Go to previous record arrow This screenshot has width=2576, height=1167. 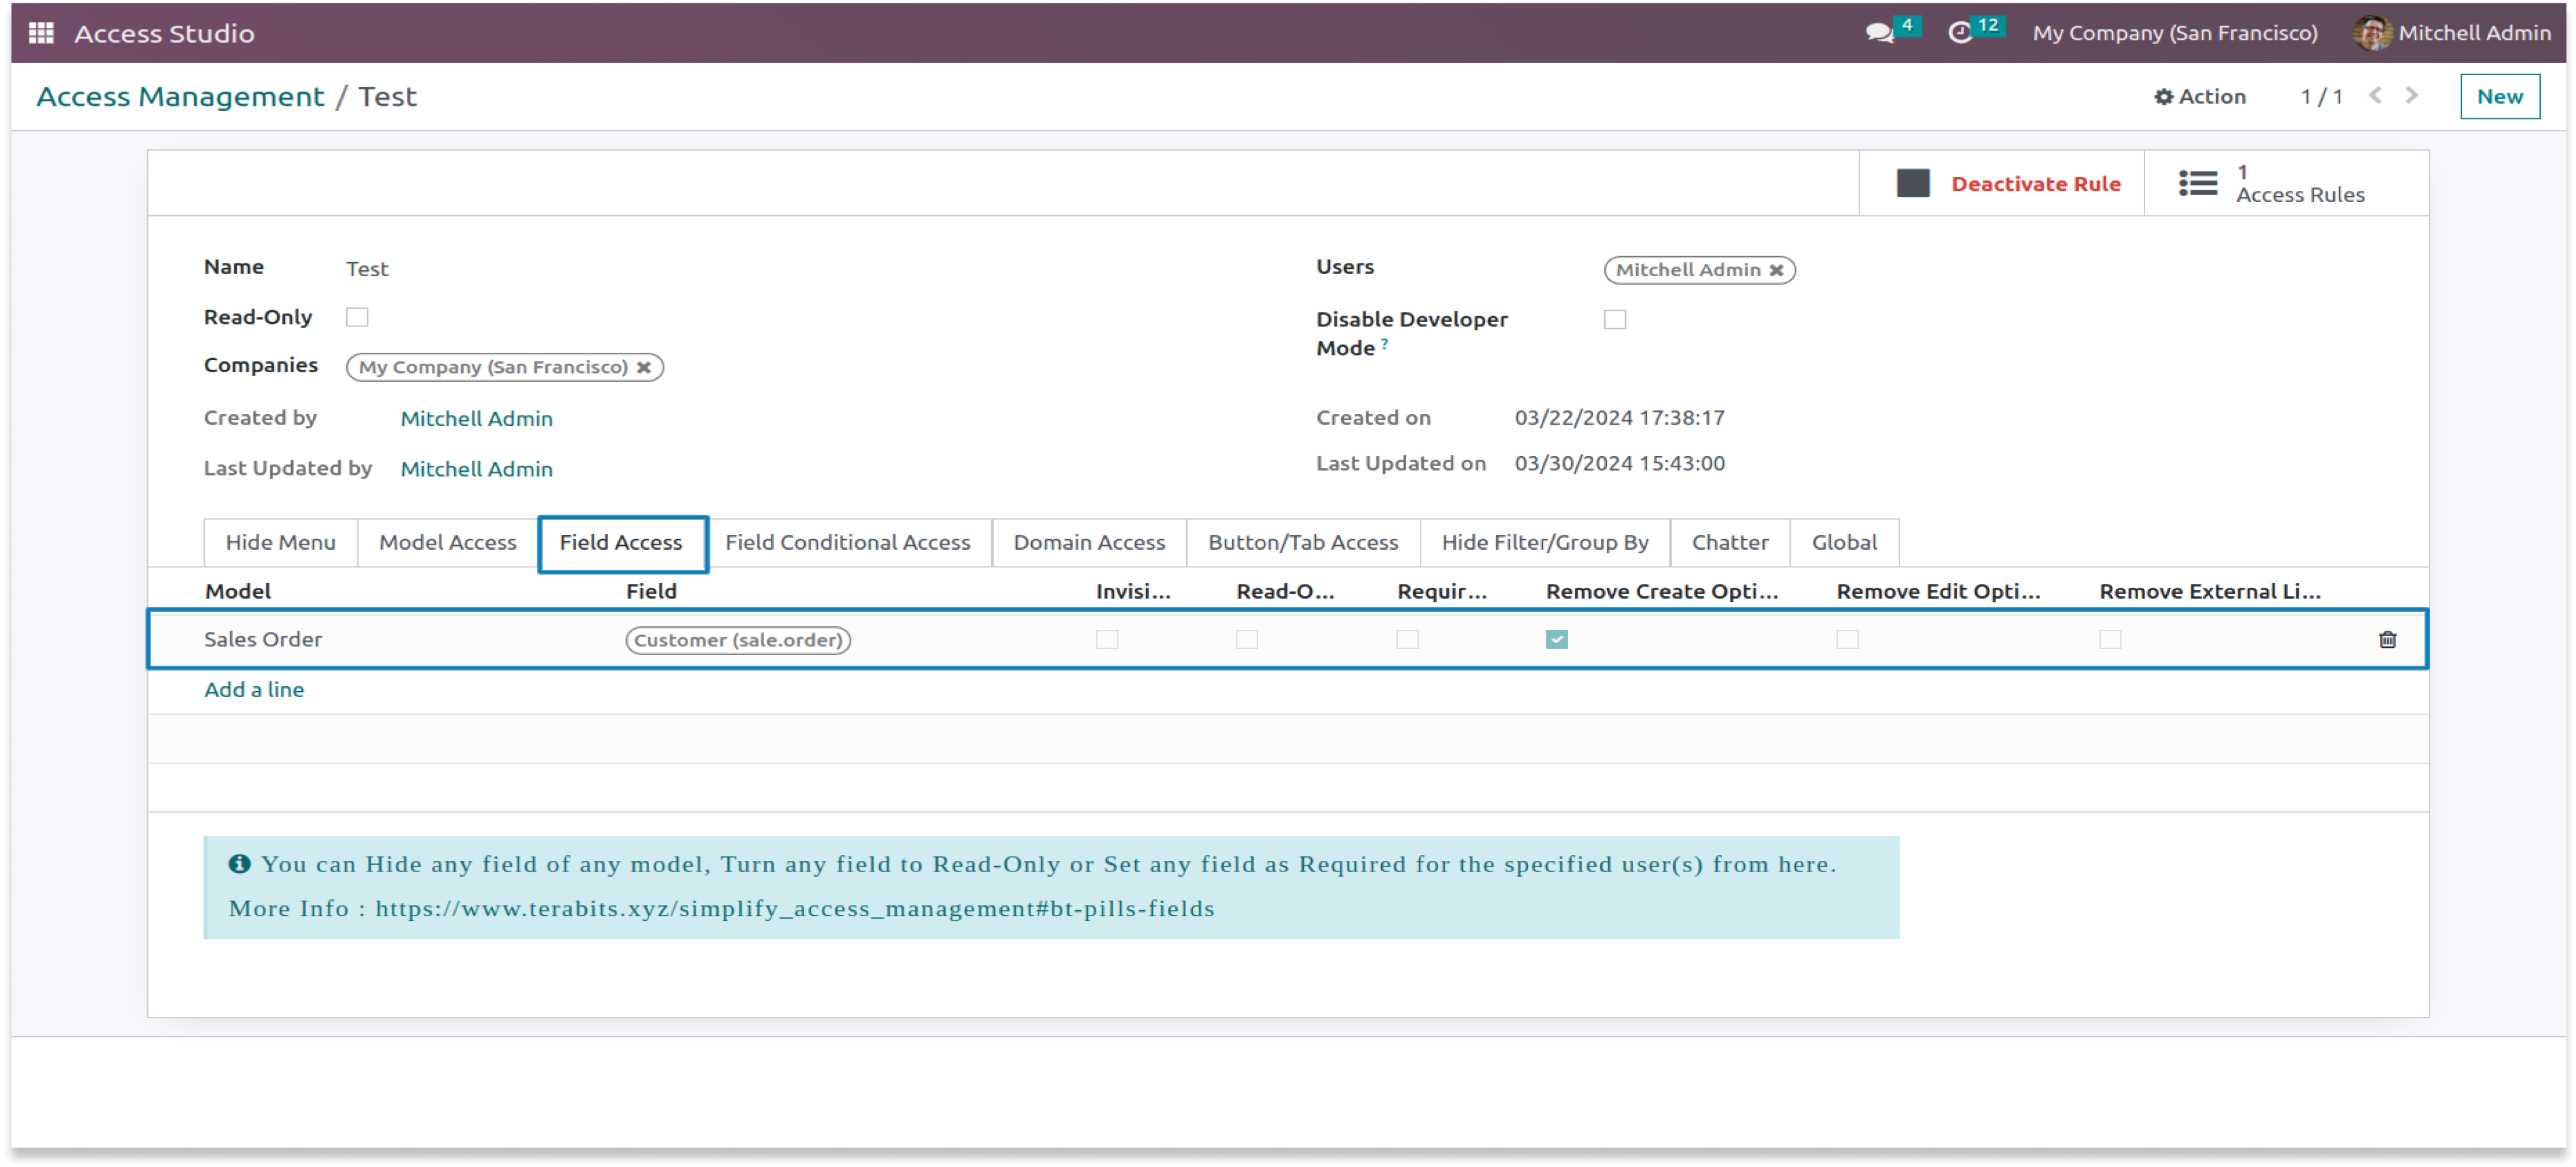click(2375, 95)
